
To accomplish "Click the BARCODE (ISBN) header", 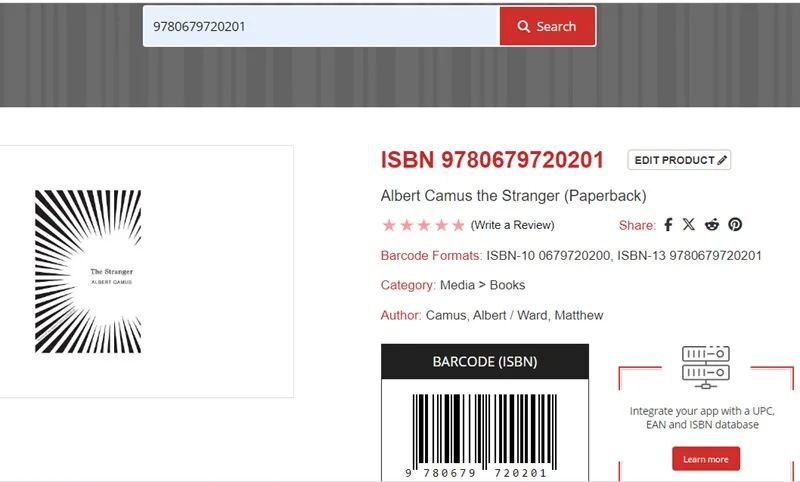I will tap(485, 362).
